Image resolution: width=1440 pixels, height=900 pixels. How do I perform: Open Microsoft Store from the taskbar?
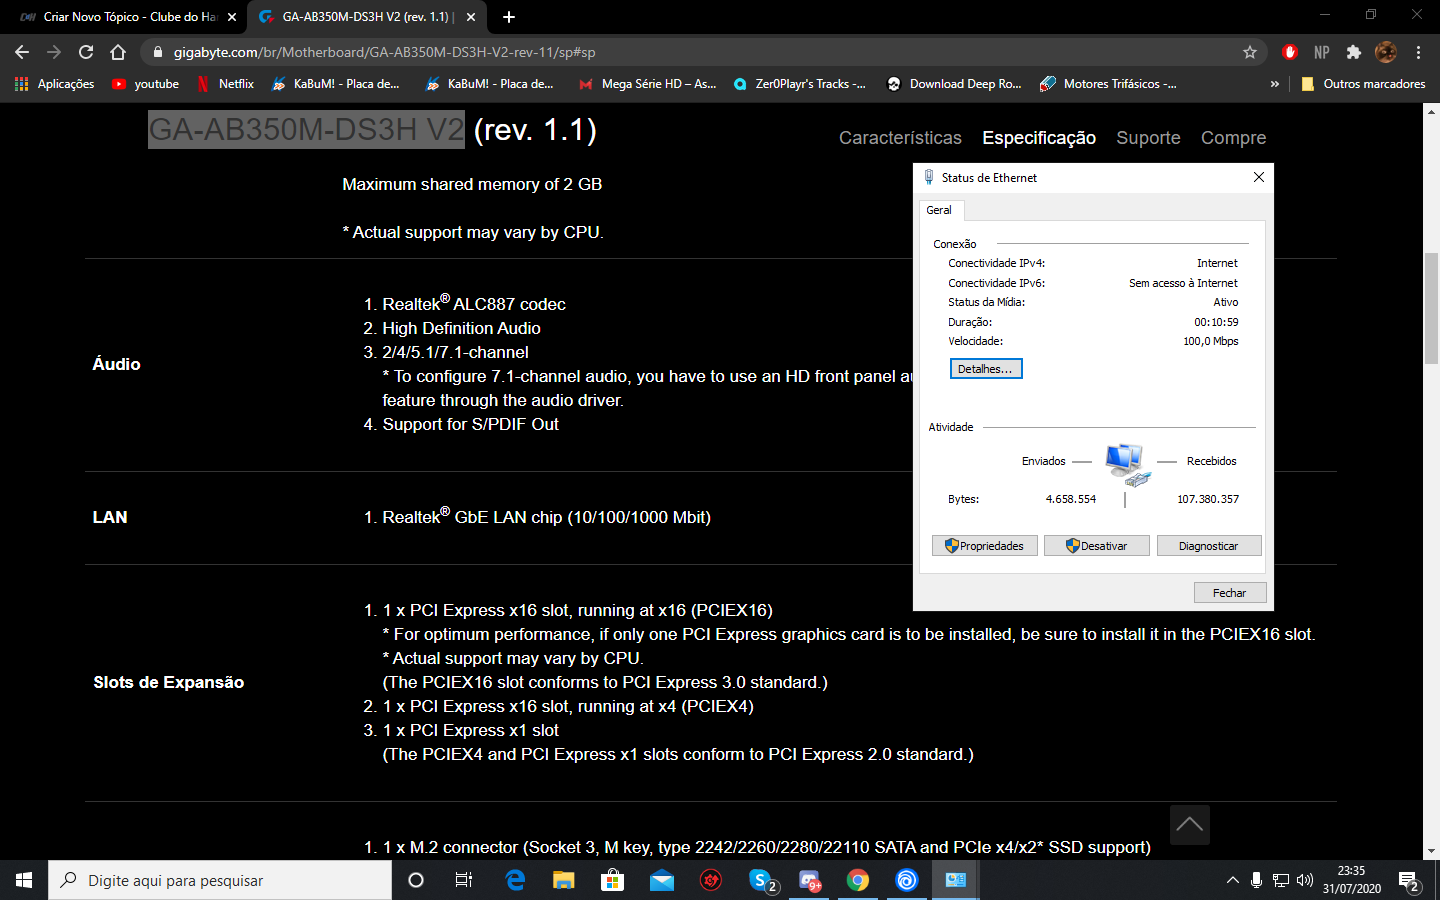click(x=612, y=880)
